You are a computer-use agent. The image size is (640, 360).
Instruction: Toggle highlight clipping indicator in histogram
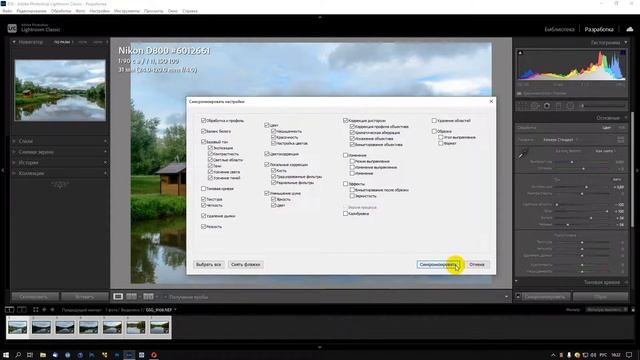coord(623,53)
